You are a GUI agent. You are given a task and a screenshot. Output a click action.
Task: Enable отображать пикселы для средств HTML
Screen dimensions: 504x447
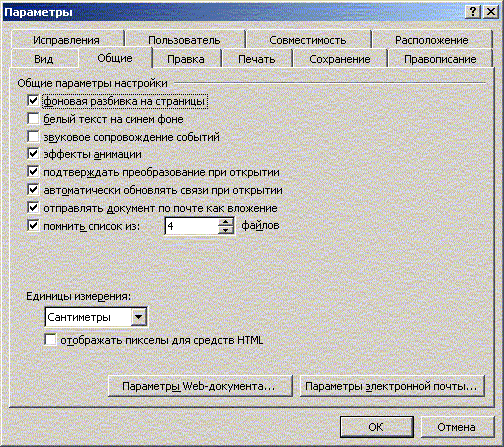(50, 340)
